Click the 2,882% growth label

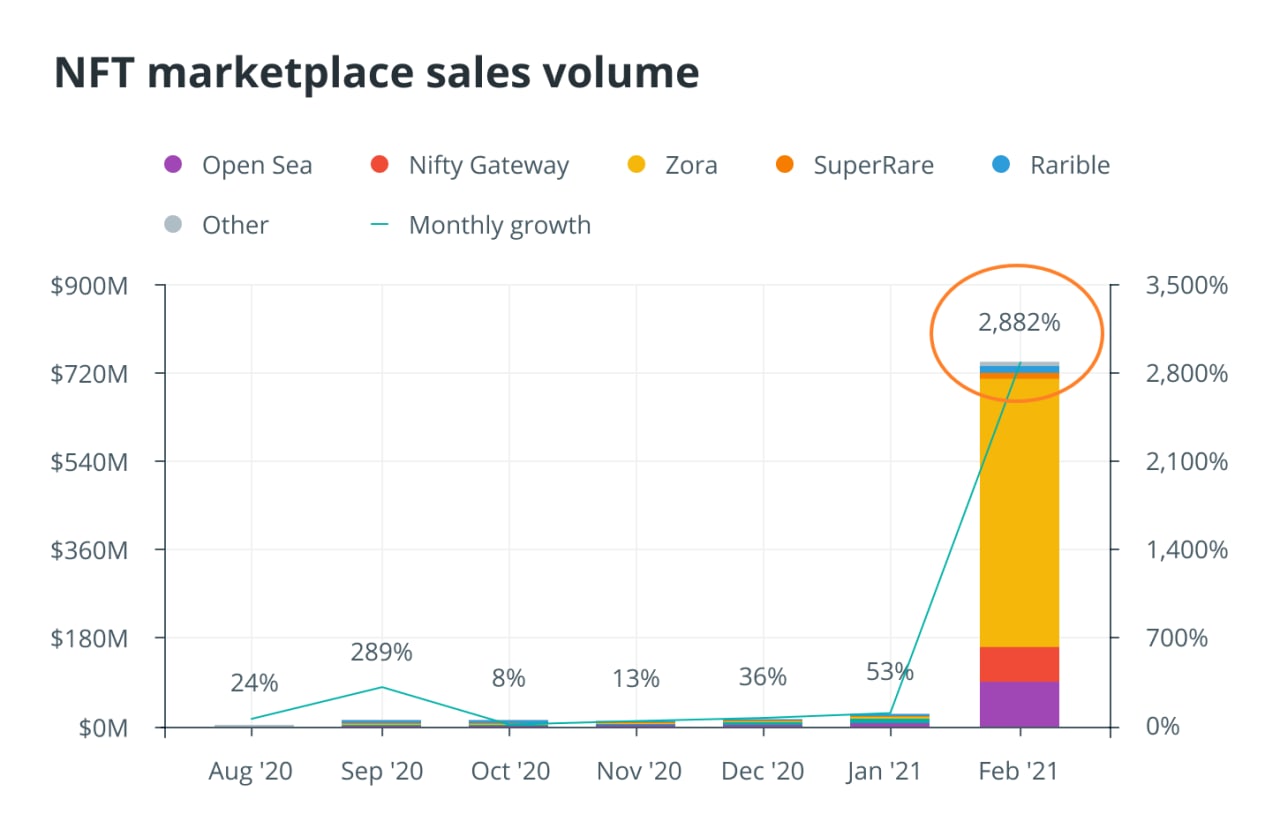1019,323
